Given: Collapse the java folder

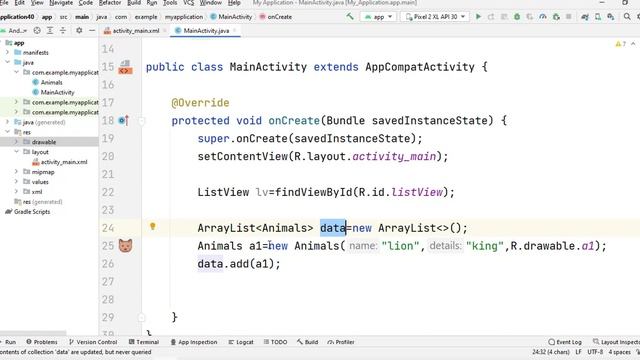Looking at the screenshot, I should point(7,62).
